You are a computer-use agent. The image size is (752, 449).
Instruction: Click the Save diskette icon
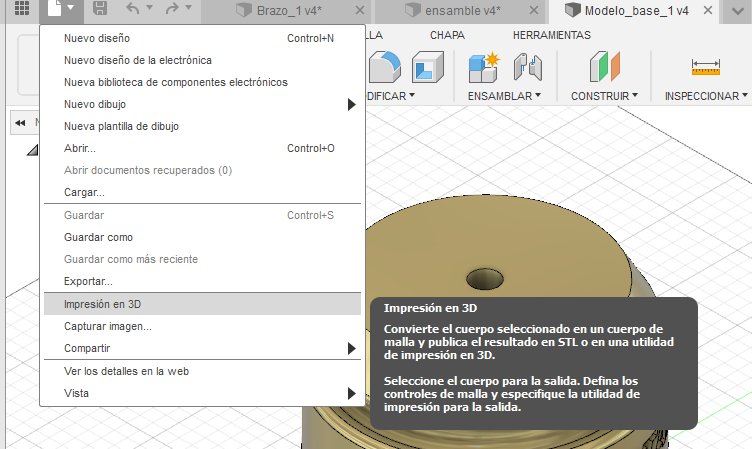click(100, 8)
